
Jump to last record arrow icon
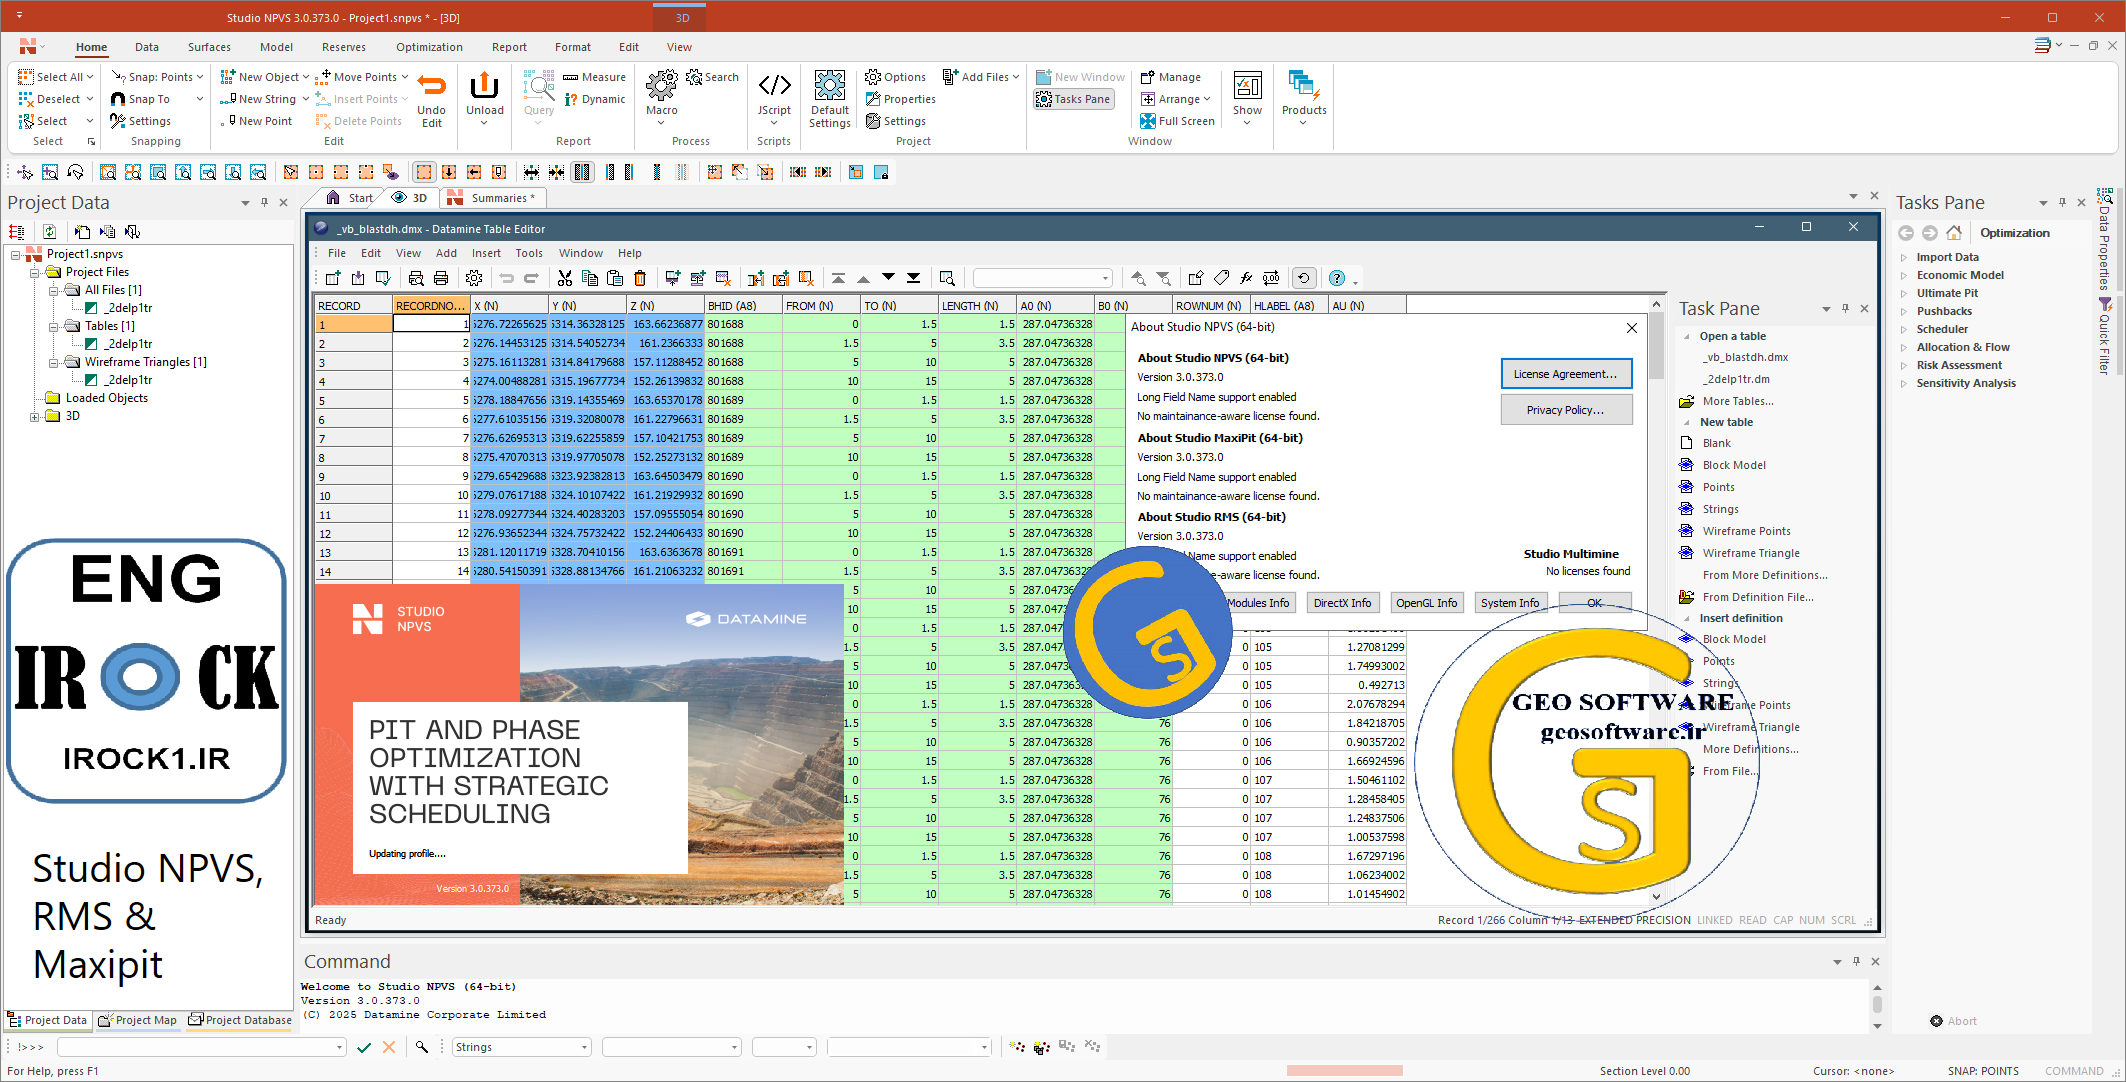[x=913, y=278]
